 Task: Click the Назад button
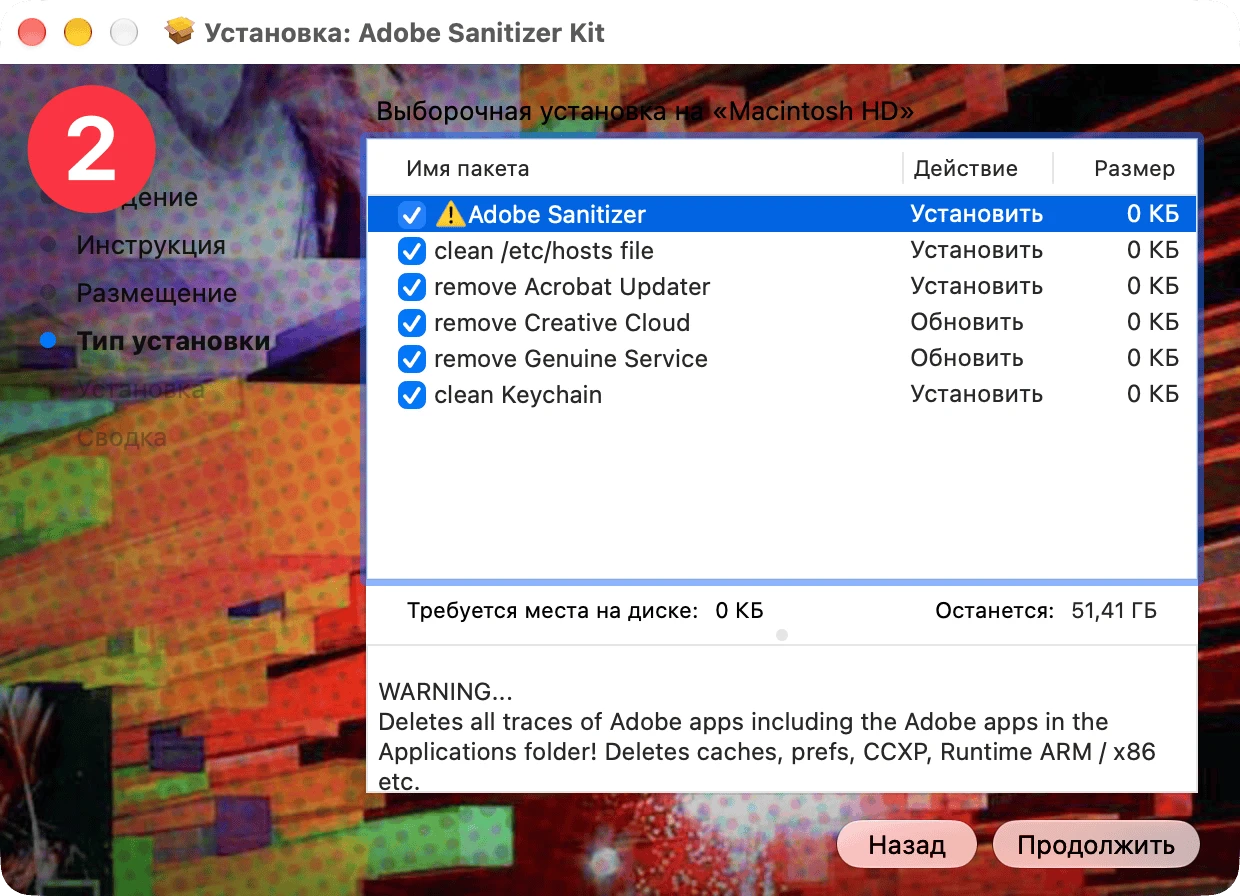(x=907, y=845)
